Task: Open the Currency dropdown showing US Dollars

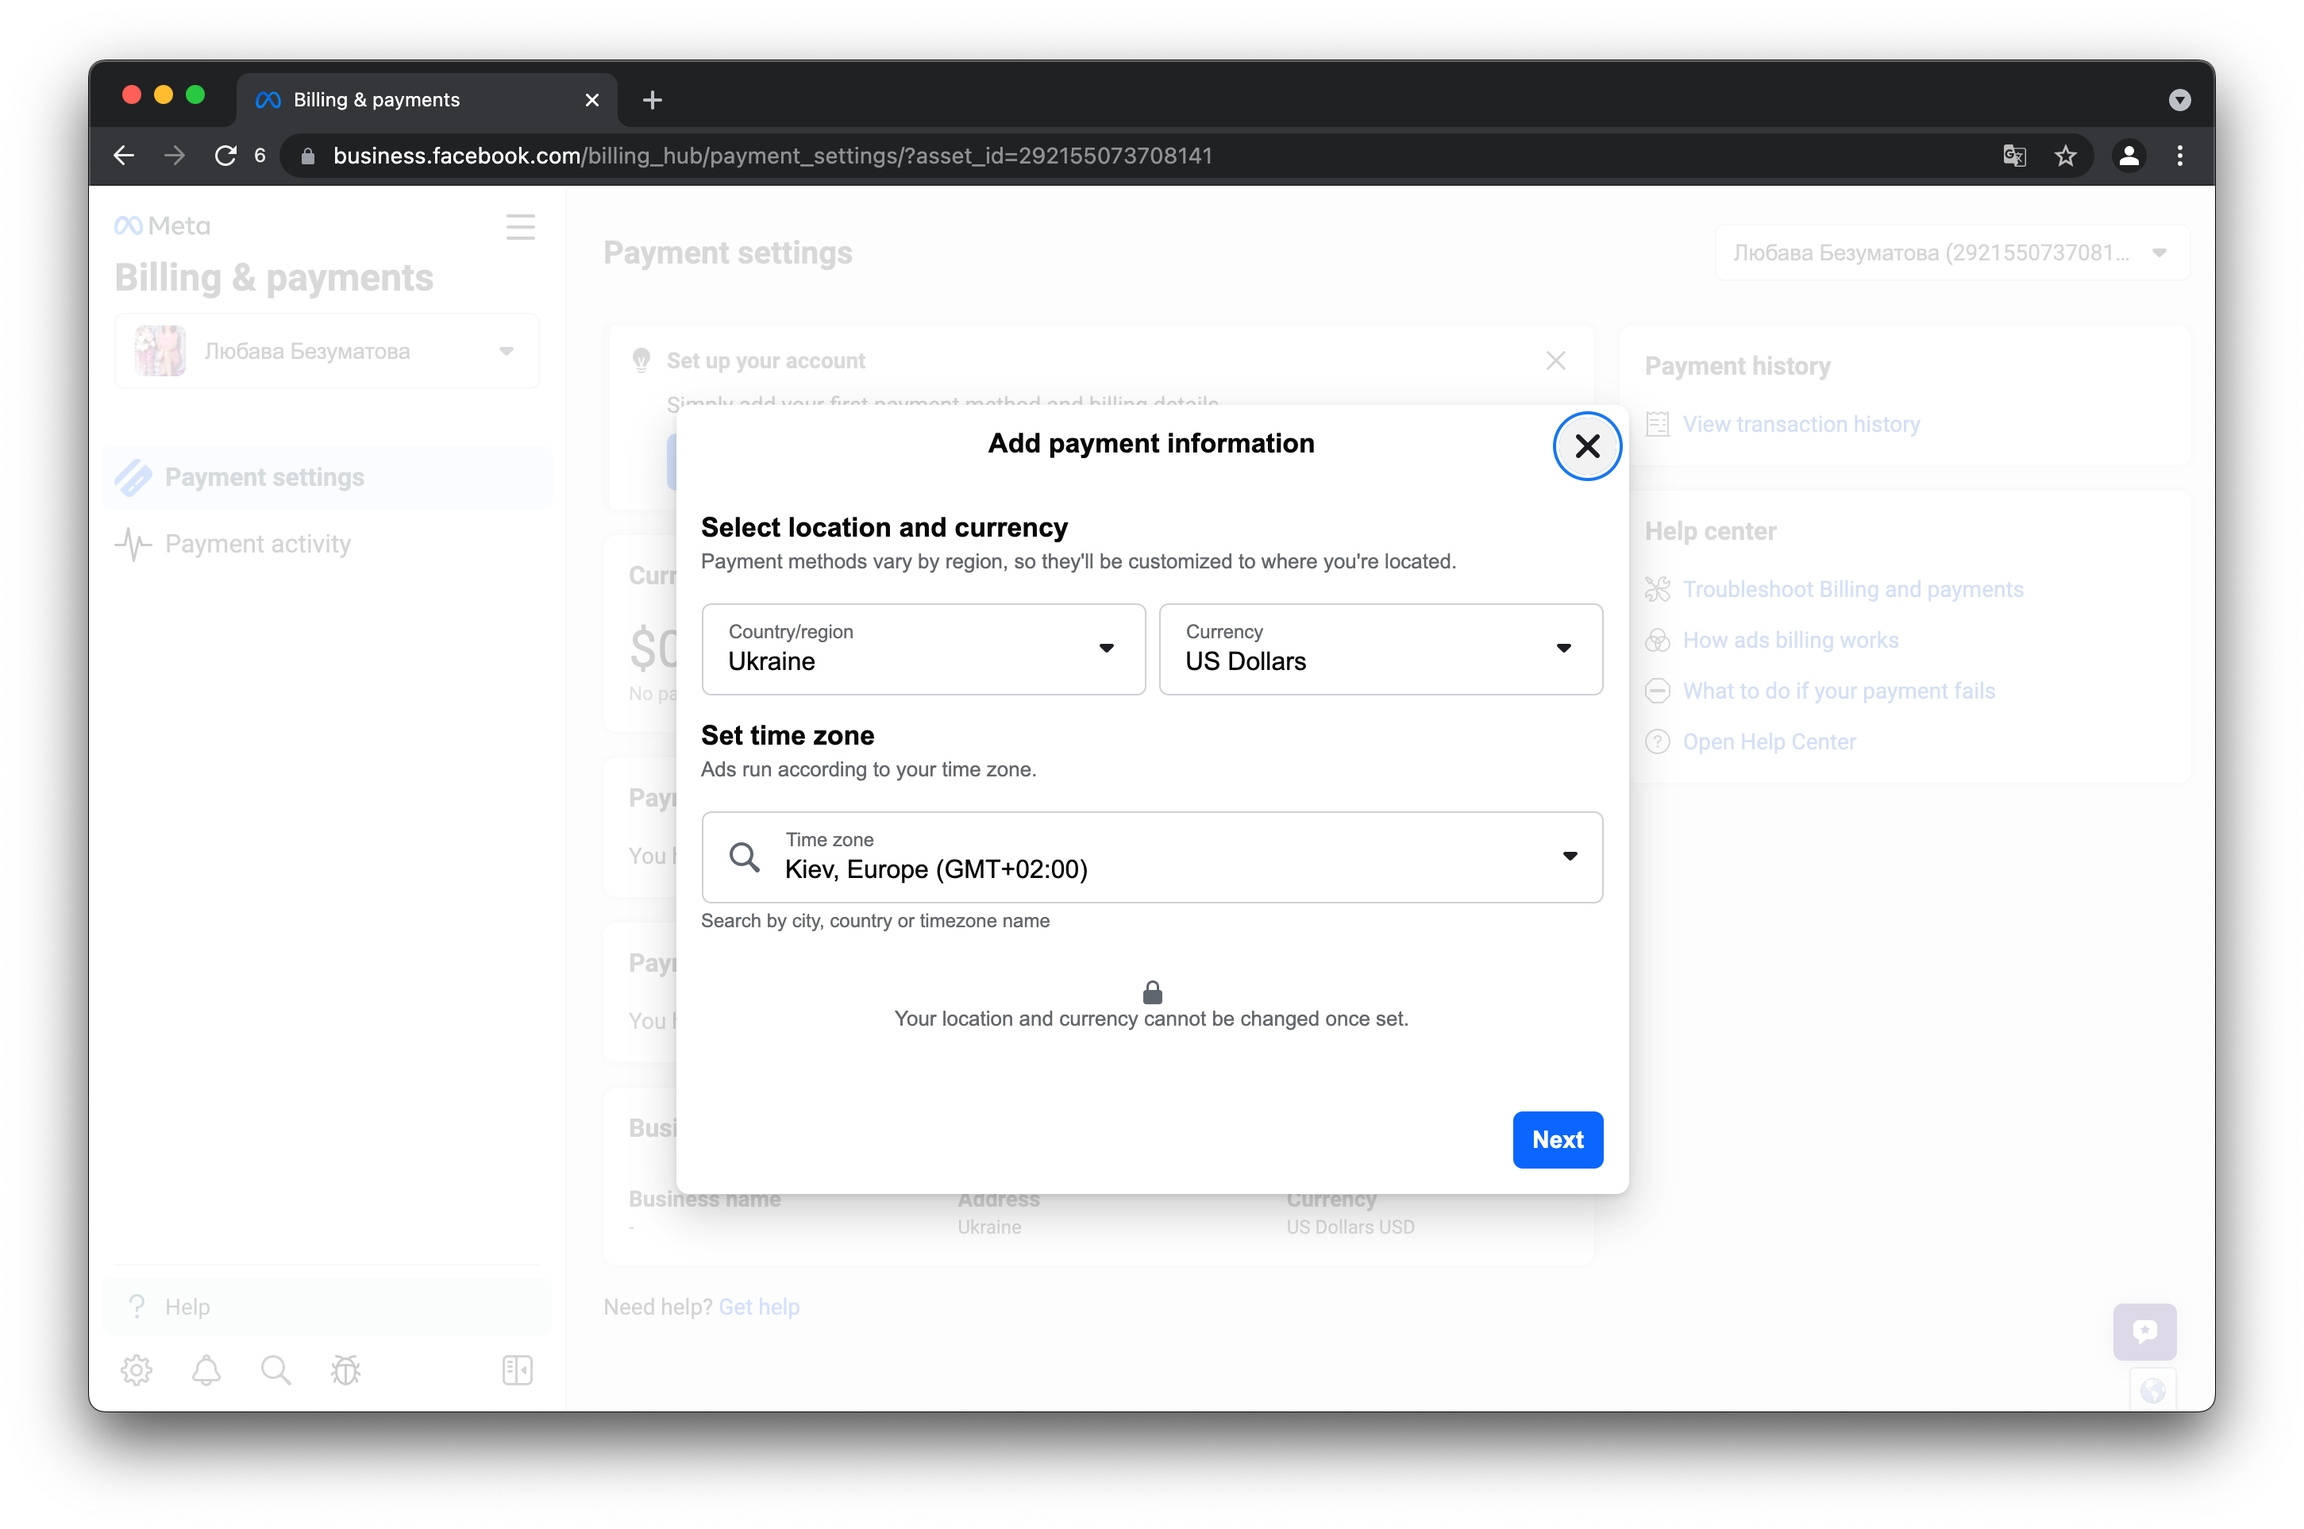Action: pyautogui.click(x=1380, y=648)
